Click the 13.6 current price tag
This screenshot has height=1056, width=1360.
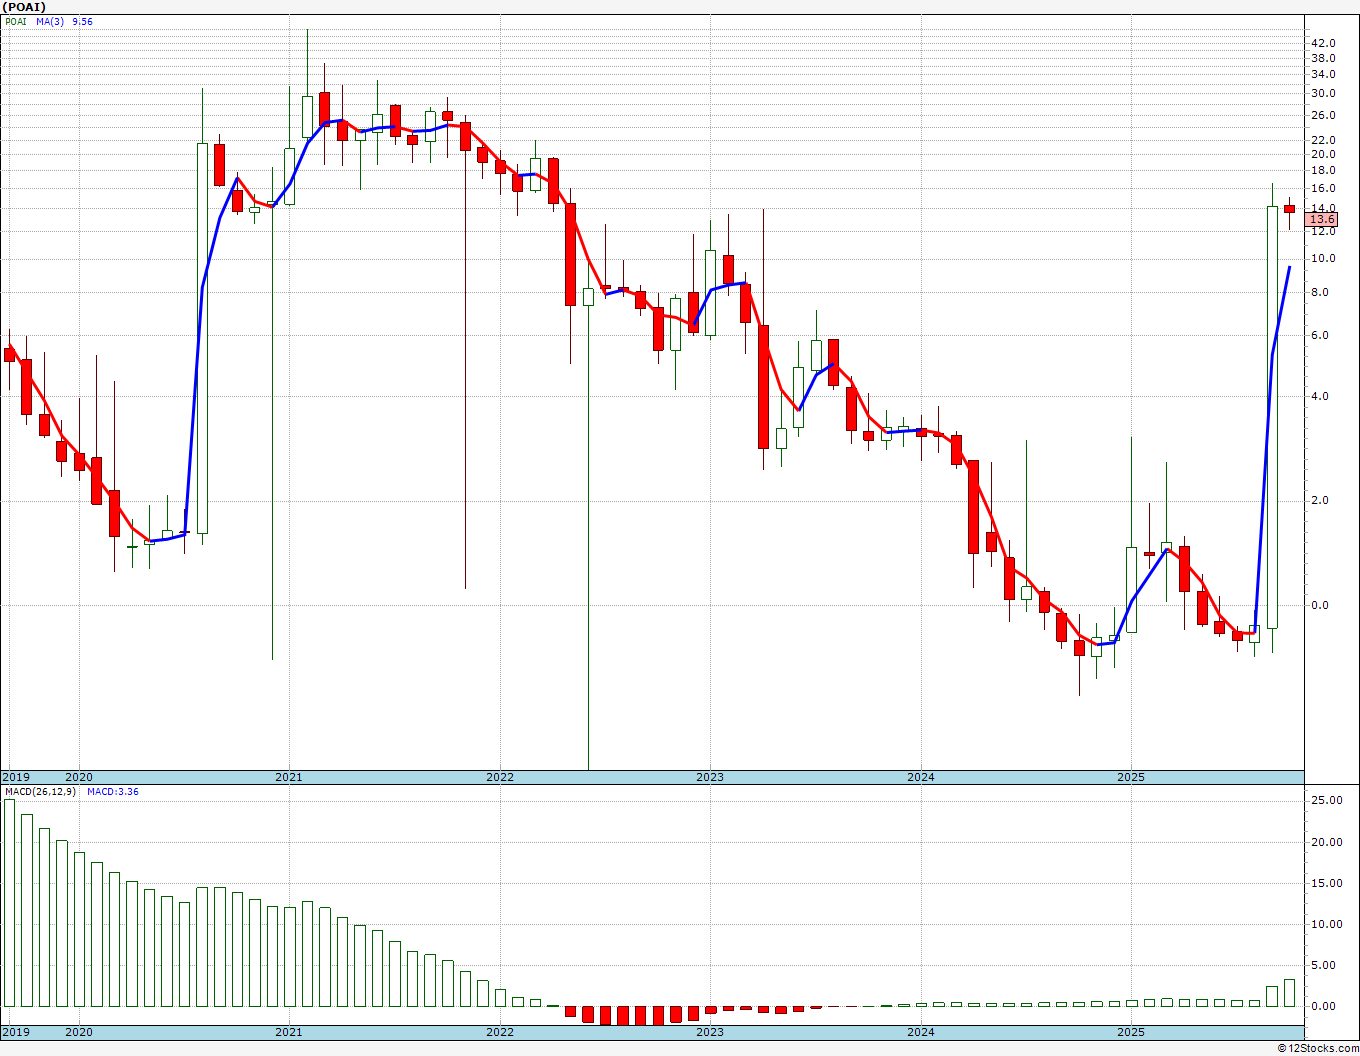pos(1322,219)
